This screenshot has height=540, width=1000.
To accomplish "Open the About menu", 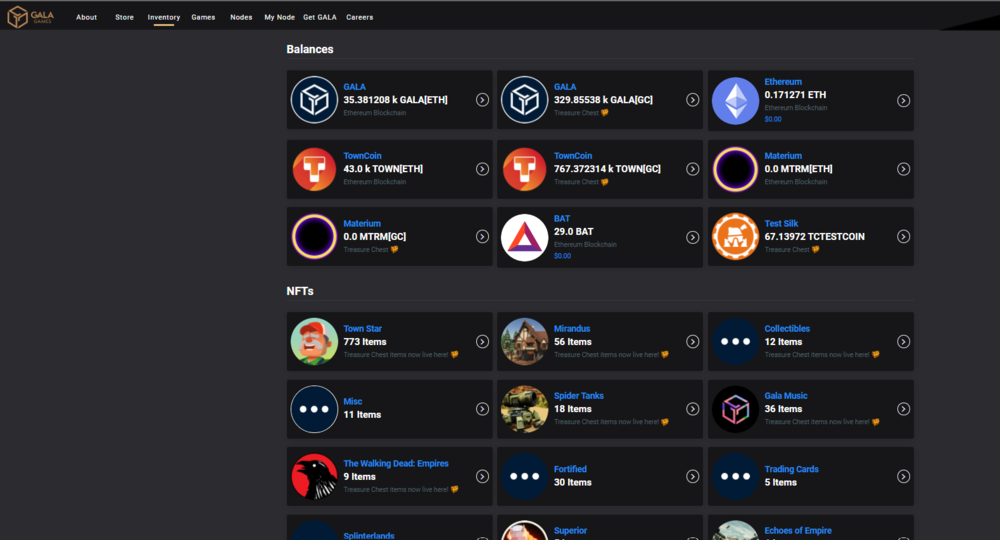I will (86, 17).
